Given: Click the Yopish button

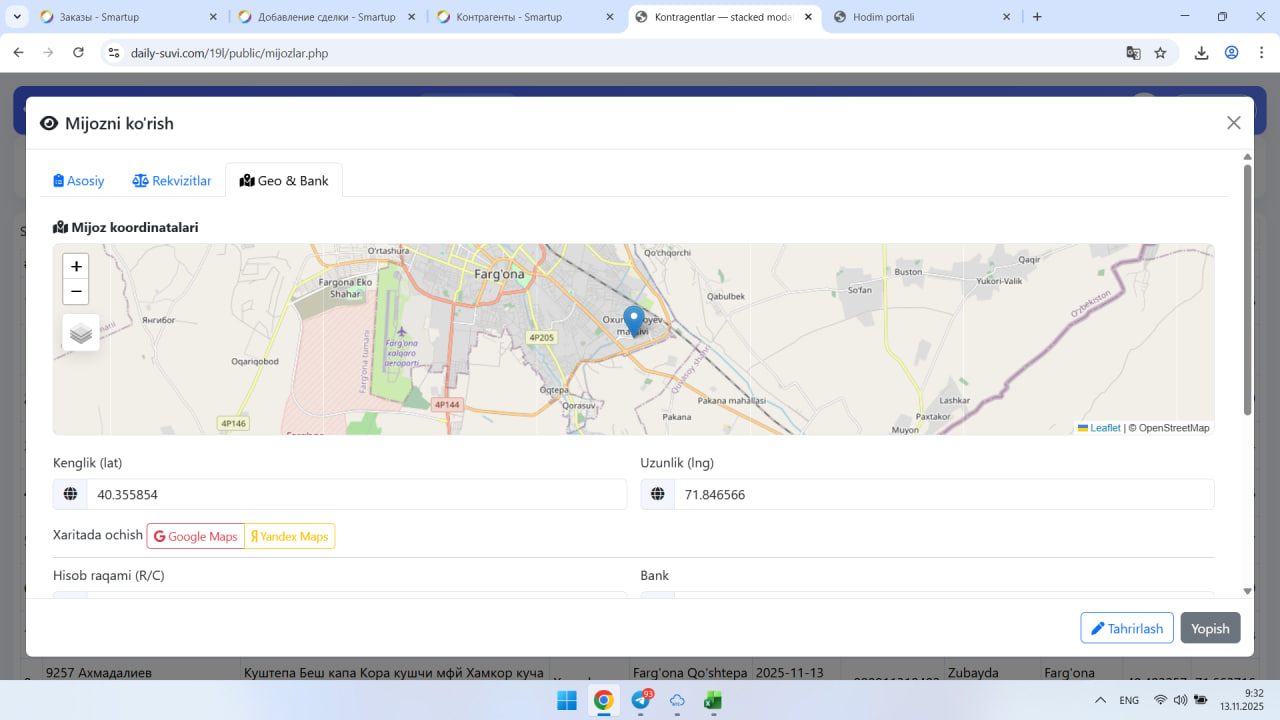Looking at the screenshot, I should tap(1210, 628).
